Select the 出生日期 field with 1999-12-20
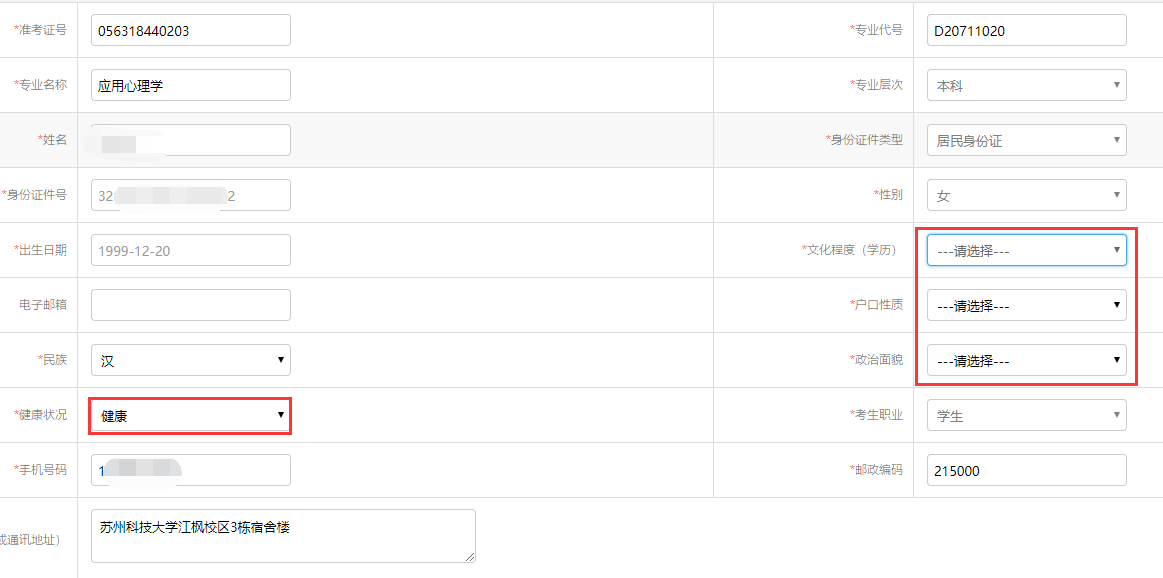The height and width of the screenshot is (578, 1163). point(191,250)
